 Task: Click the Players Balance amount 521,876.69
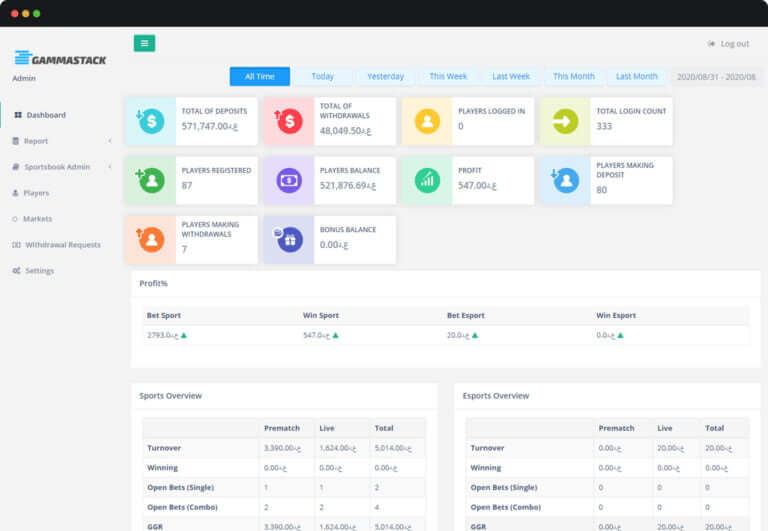point(348,186)
